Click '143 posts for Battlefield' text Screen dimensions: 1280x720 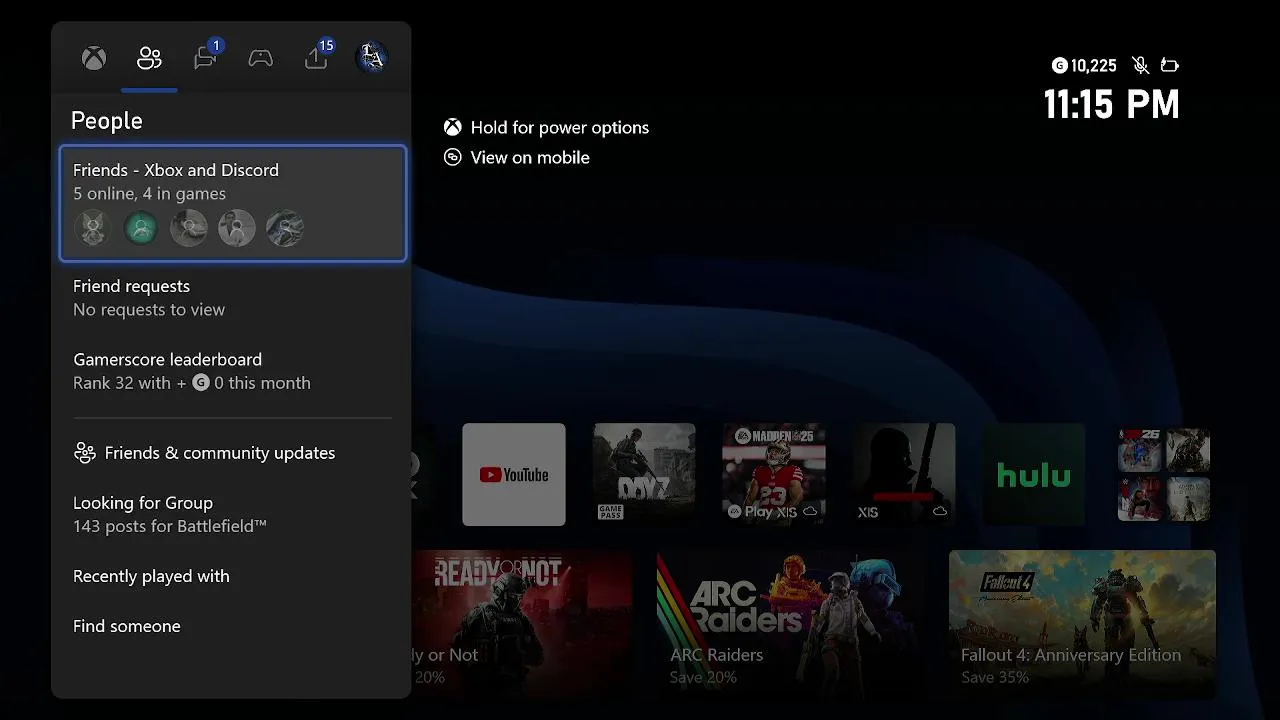coord(170,526)
